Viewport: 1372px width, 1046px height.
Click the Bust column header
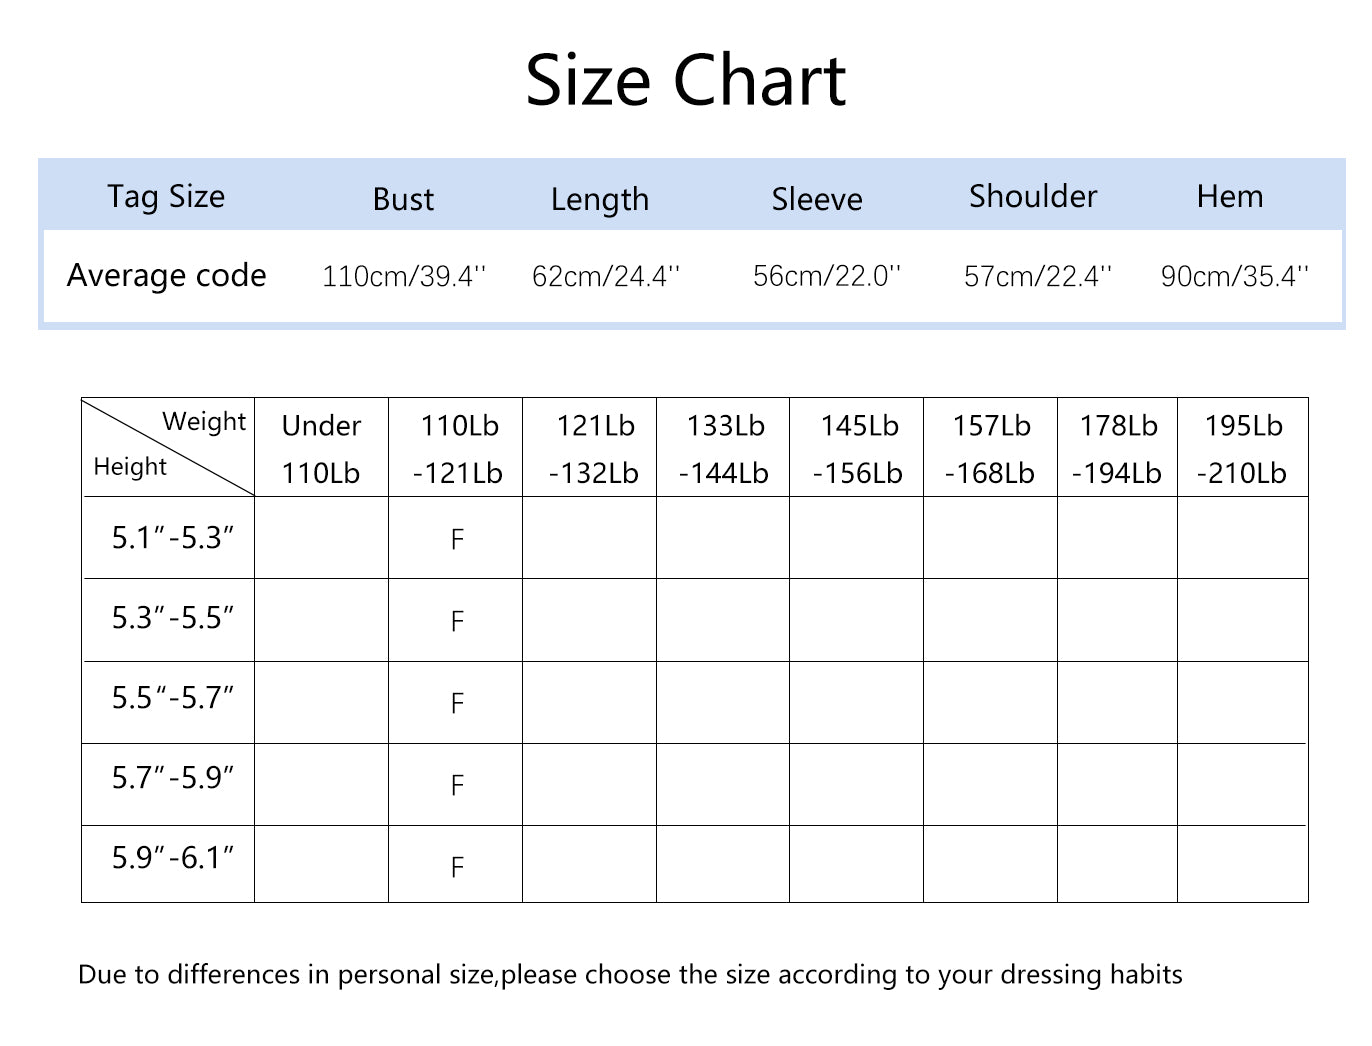[403, 199]
